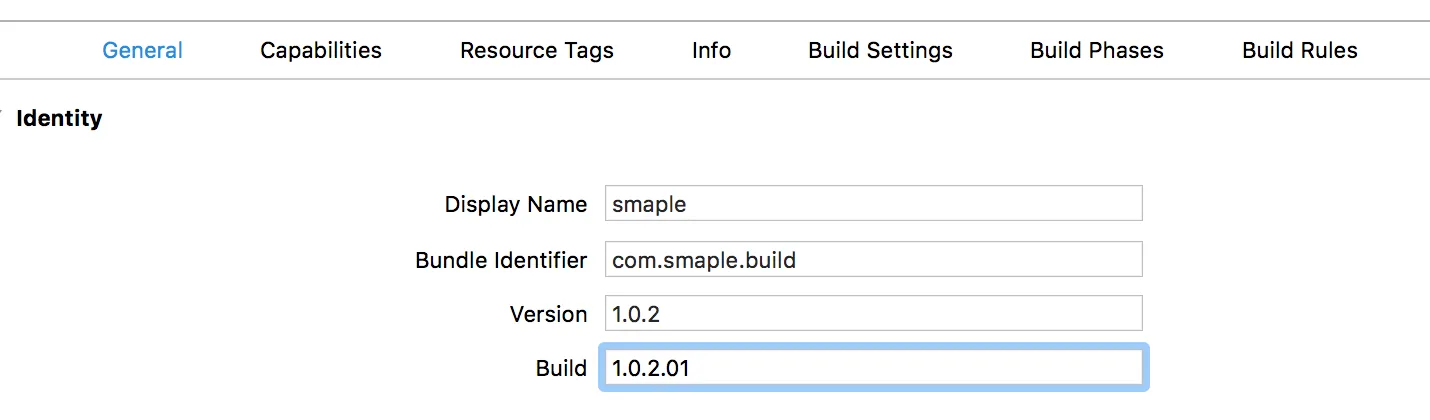Place cursor in the "smaple" text
Image resolution: width=1430 pixels, height=420 pixels.
pyautogui.click(x=649, y=204)
